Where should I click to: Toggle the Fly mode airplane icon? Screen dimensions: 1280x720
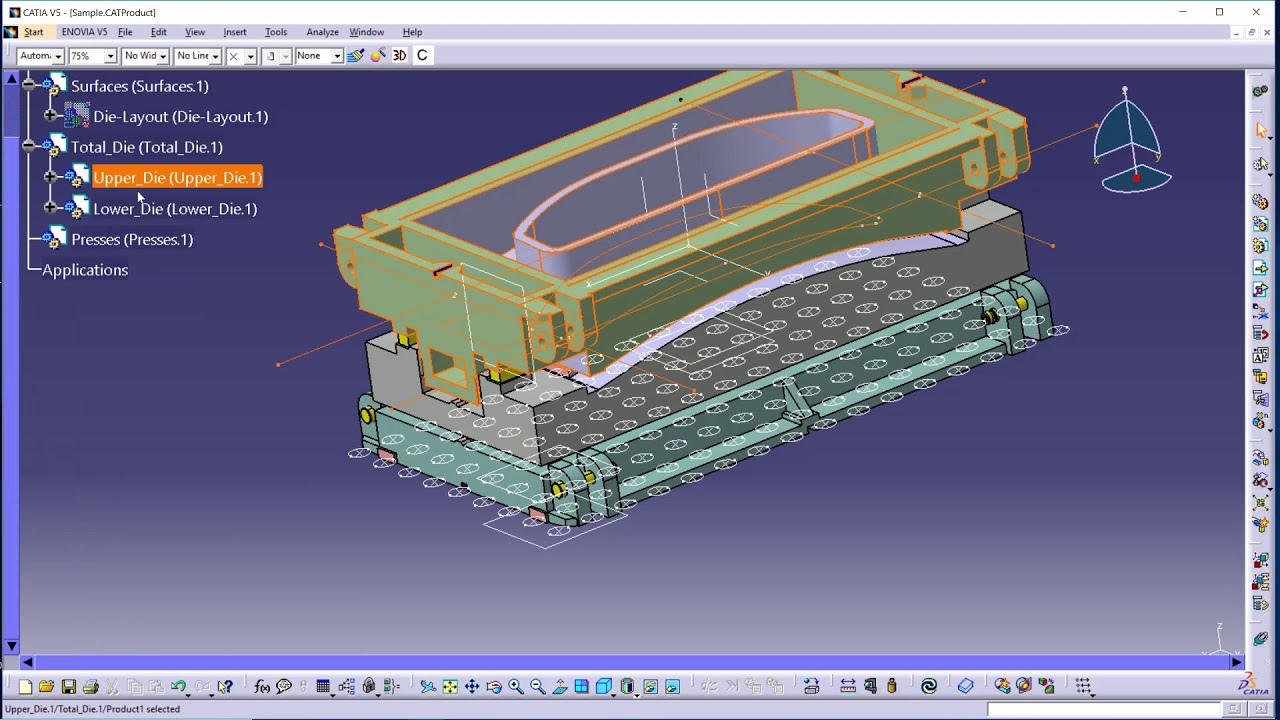click(428, 686)
